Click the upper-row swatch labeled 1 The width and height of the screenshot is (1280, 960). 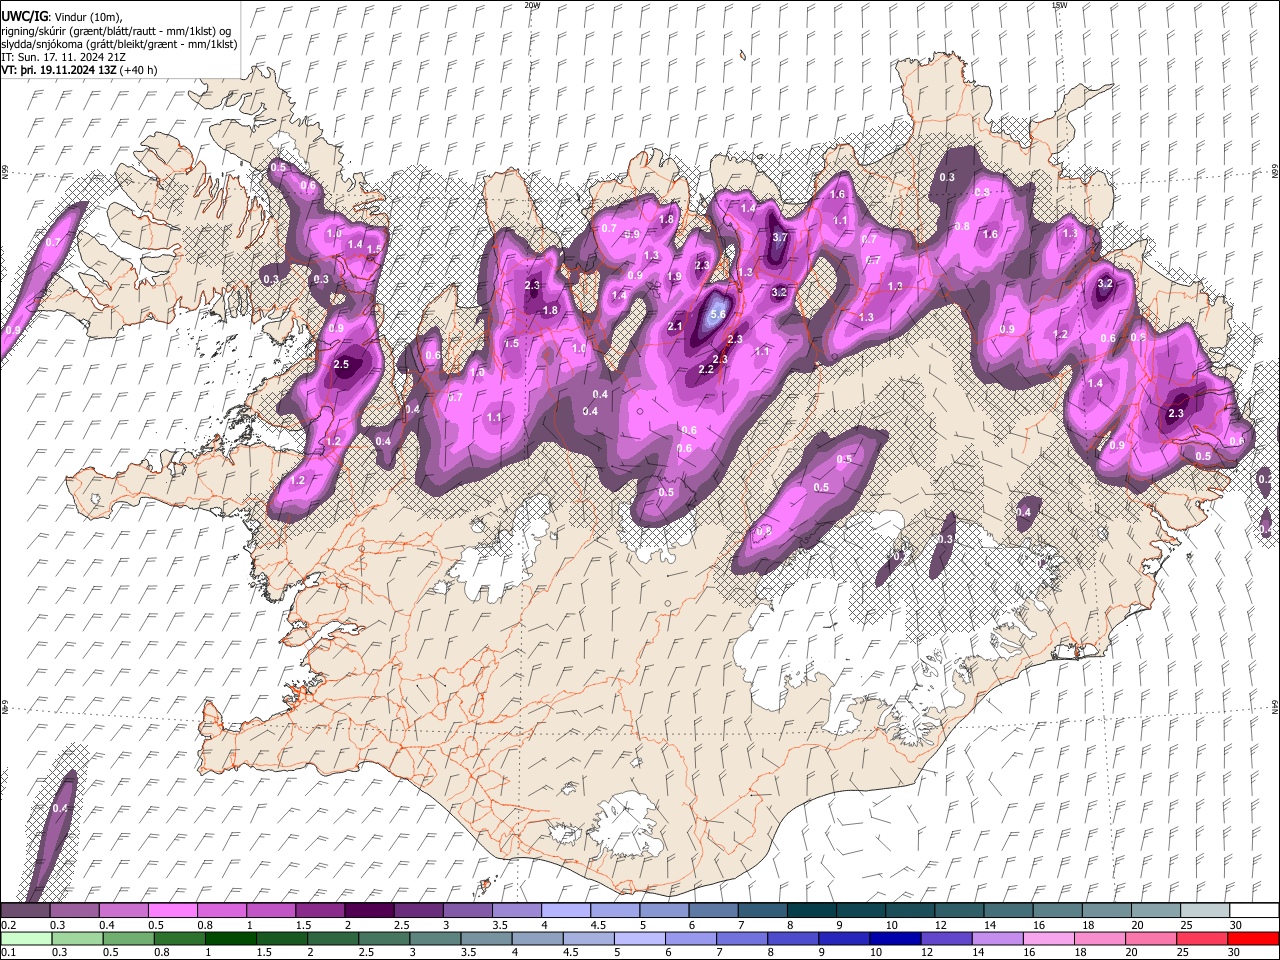270,910
